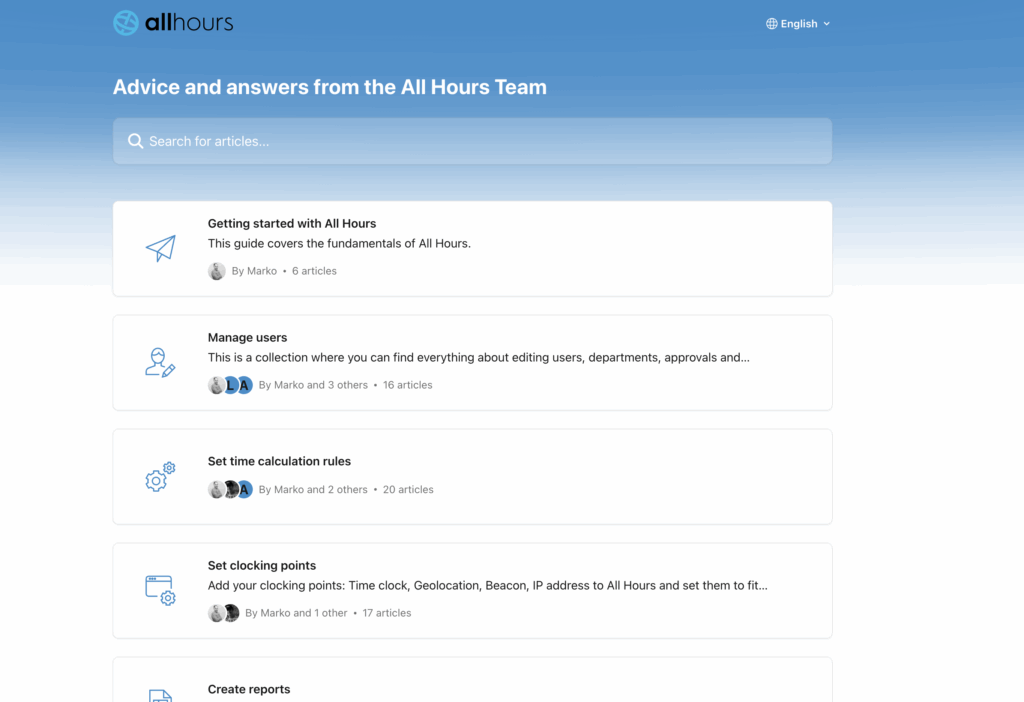
Task: Click the A avatar in Manage users card
Action: pyautogui.click(x=244, y=385)
